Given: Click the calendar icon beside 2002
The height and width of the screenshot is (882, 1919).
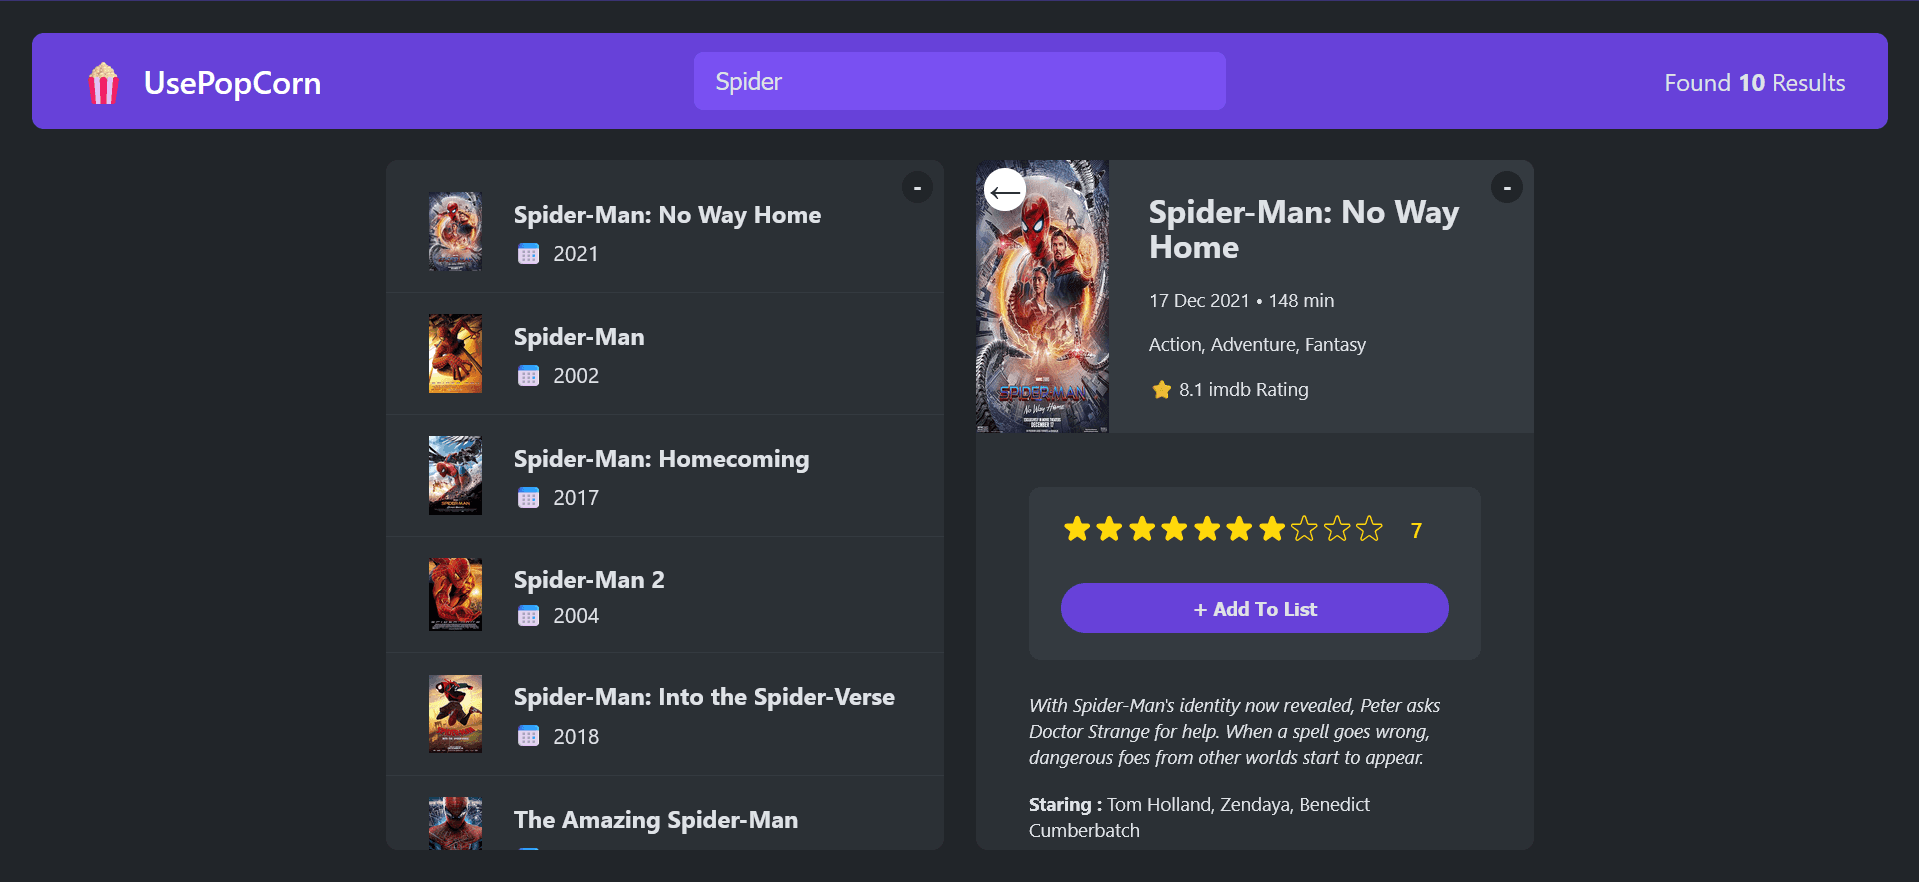Looking at the screenshot, I should tap(528, 376).
